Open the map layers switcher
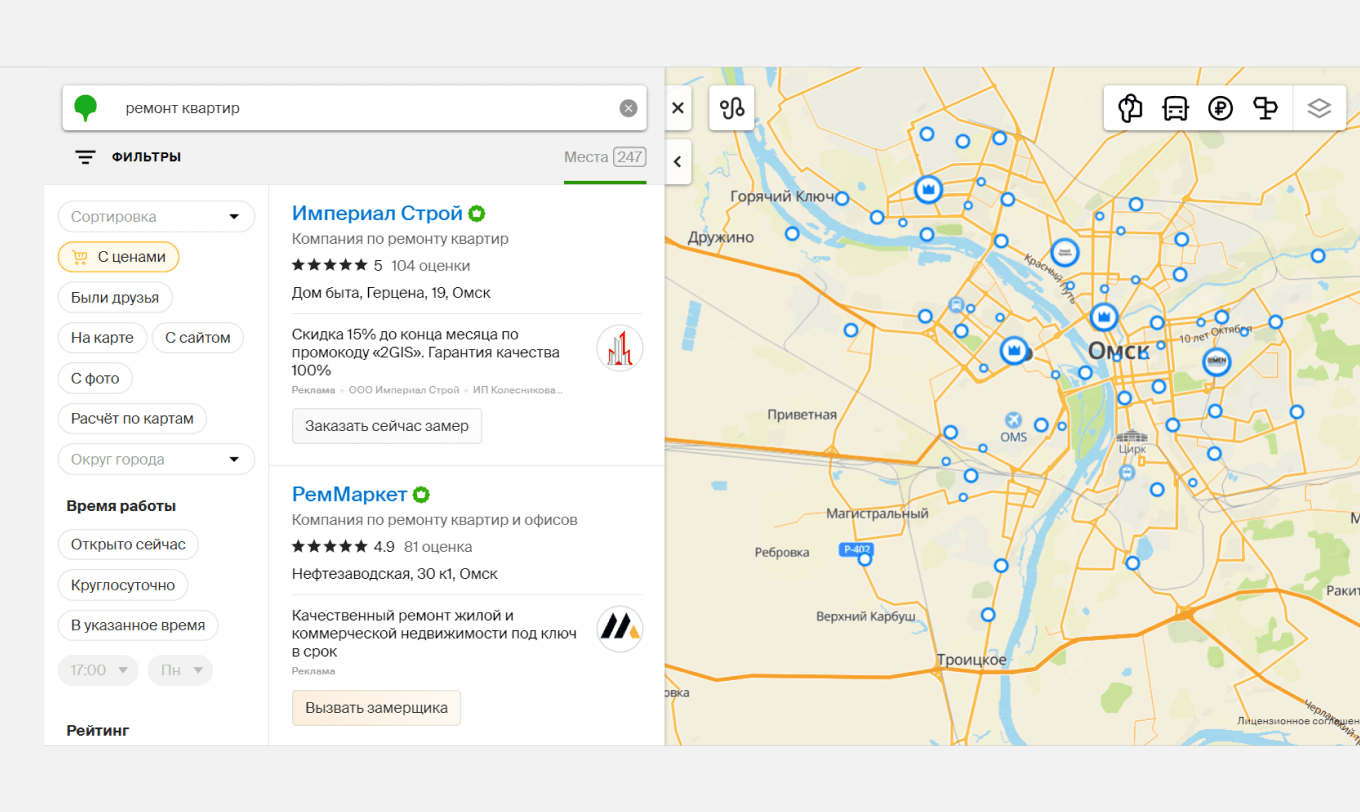Screen dimensions: 1360x812 pos(1319,108)
